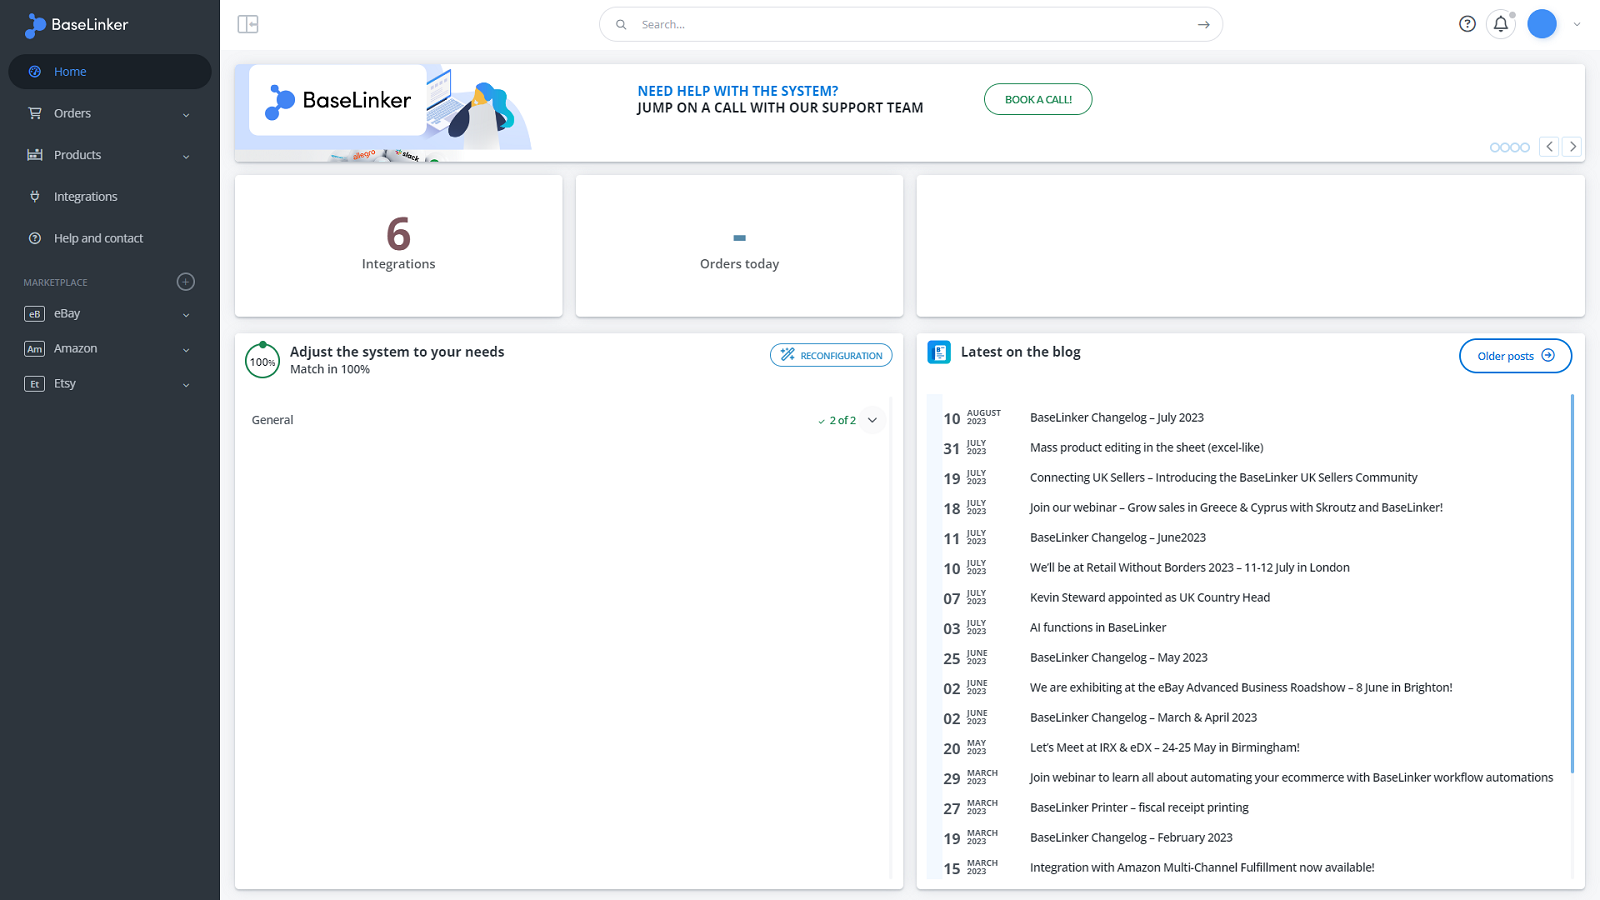This screenshot has width=1600, height=900.
Task: Click the blue user avatar
Action: point(1542,24)
